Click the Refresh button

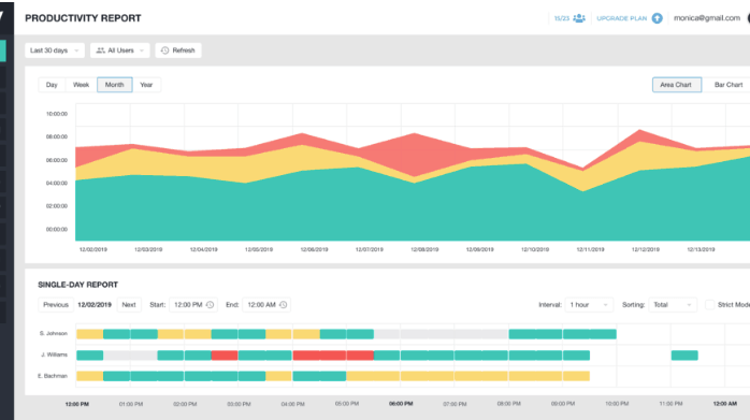coord(178,50)
